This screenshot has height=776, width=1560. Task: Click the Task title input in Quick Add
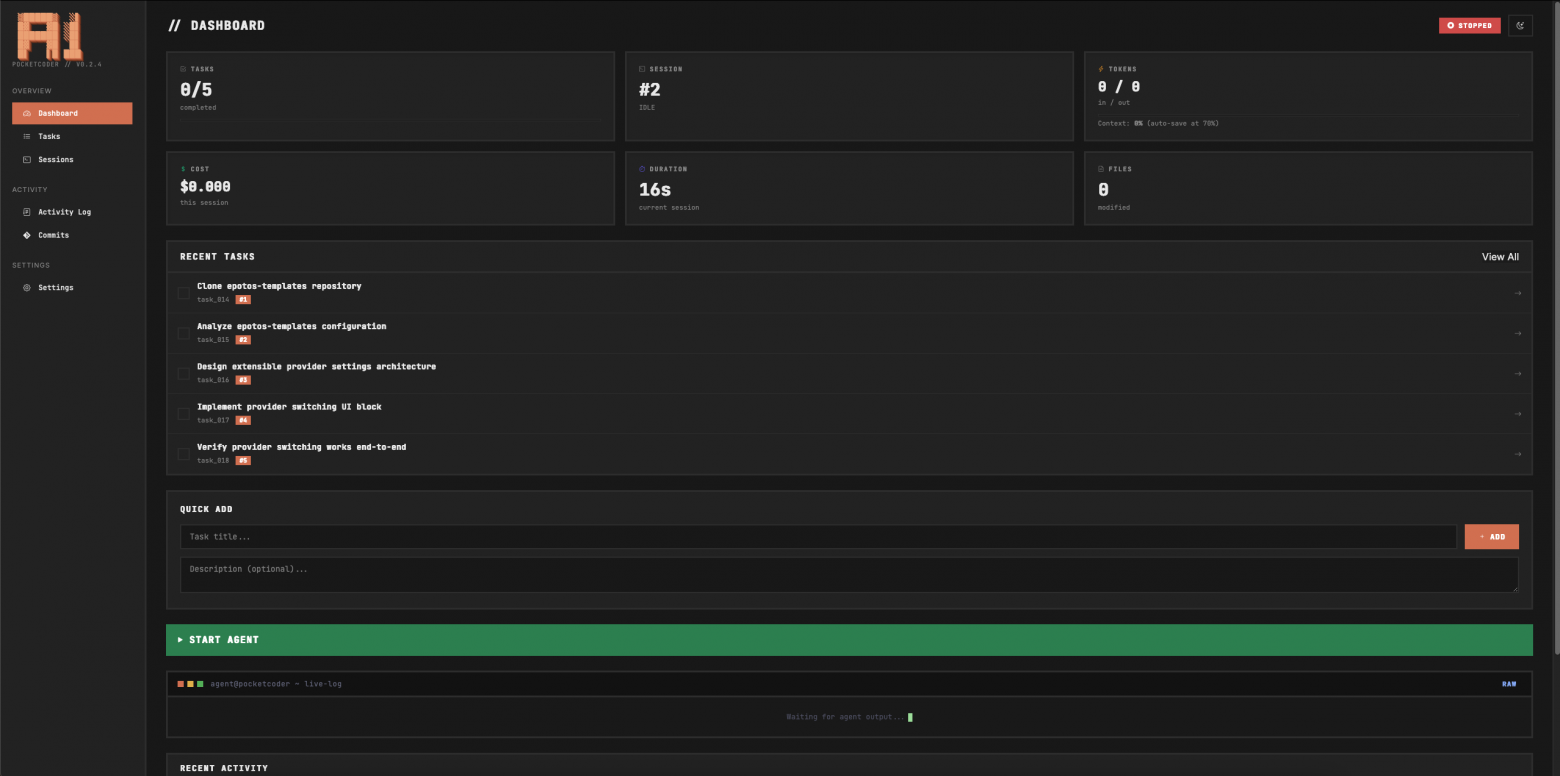[820, 536]
